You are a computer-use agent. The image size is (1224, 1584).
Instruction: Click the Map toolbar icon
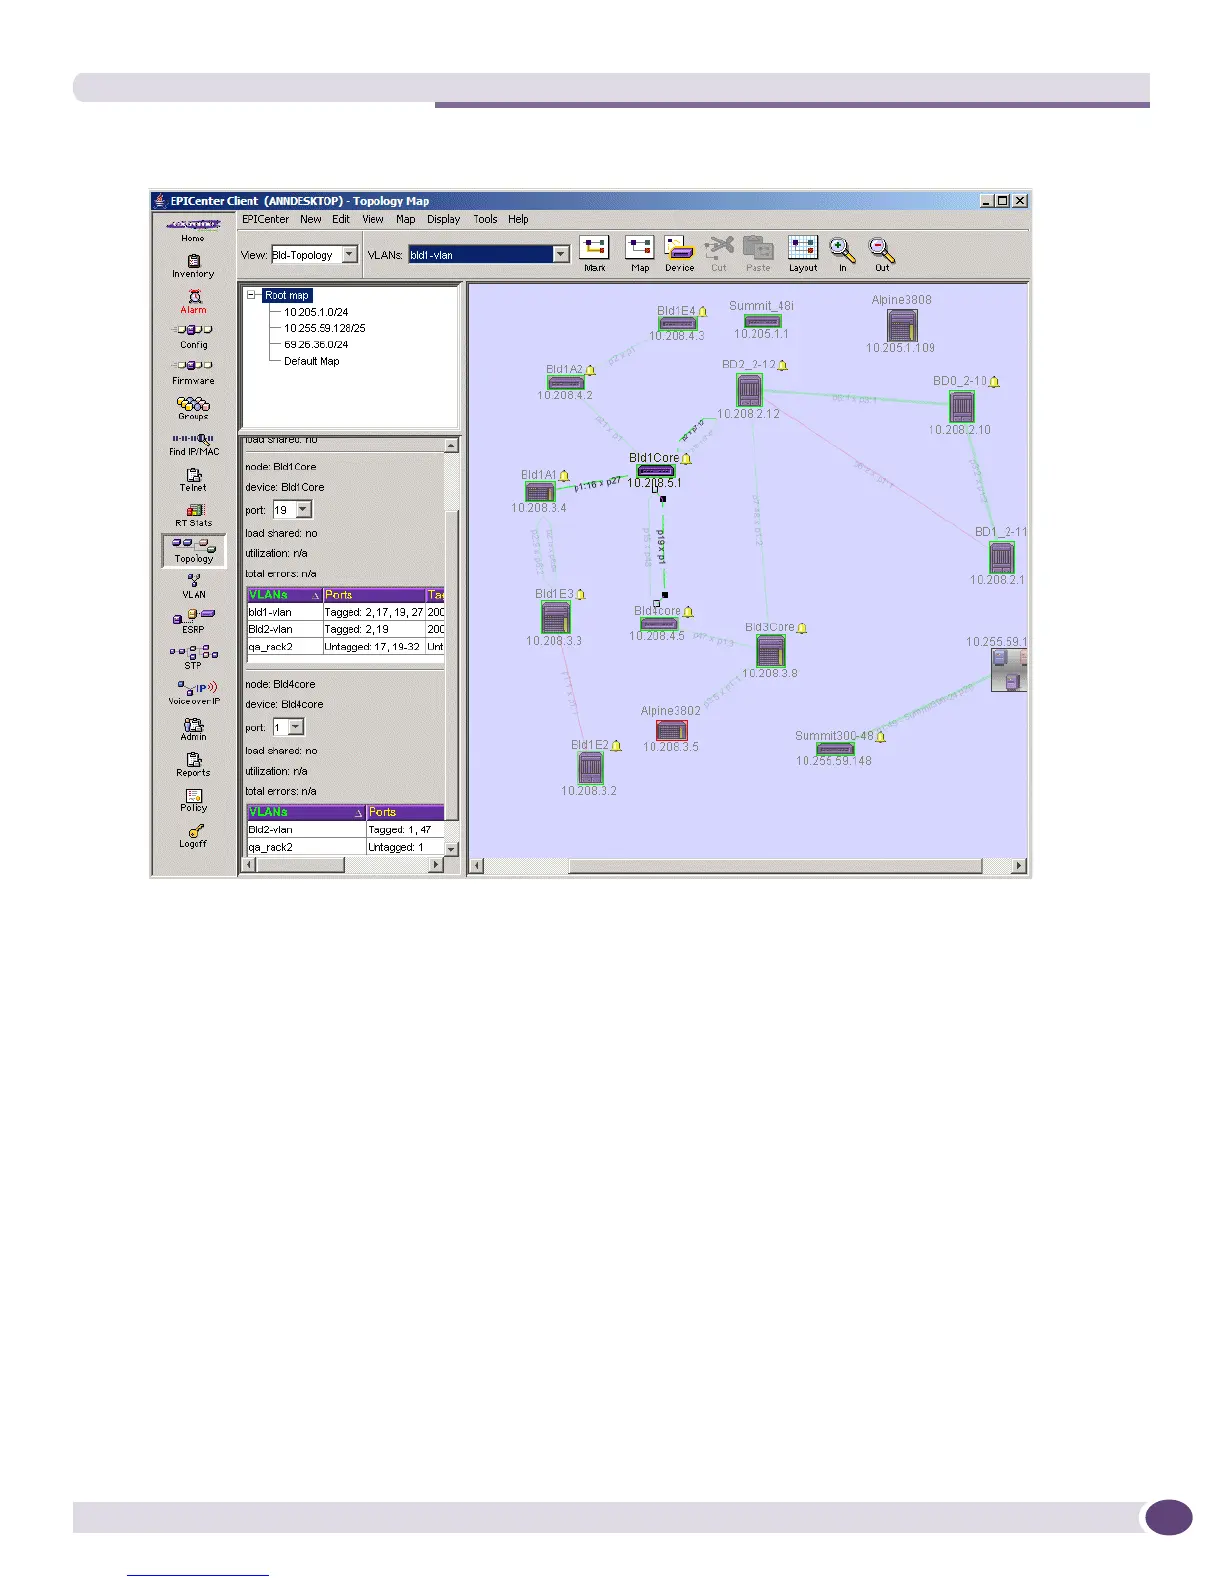640,253
